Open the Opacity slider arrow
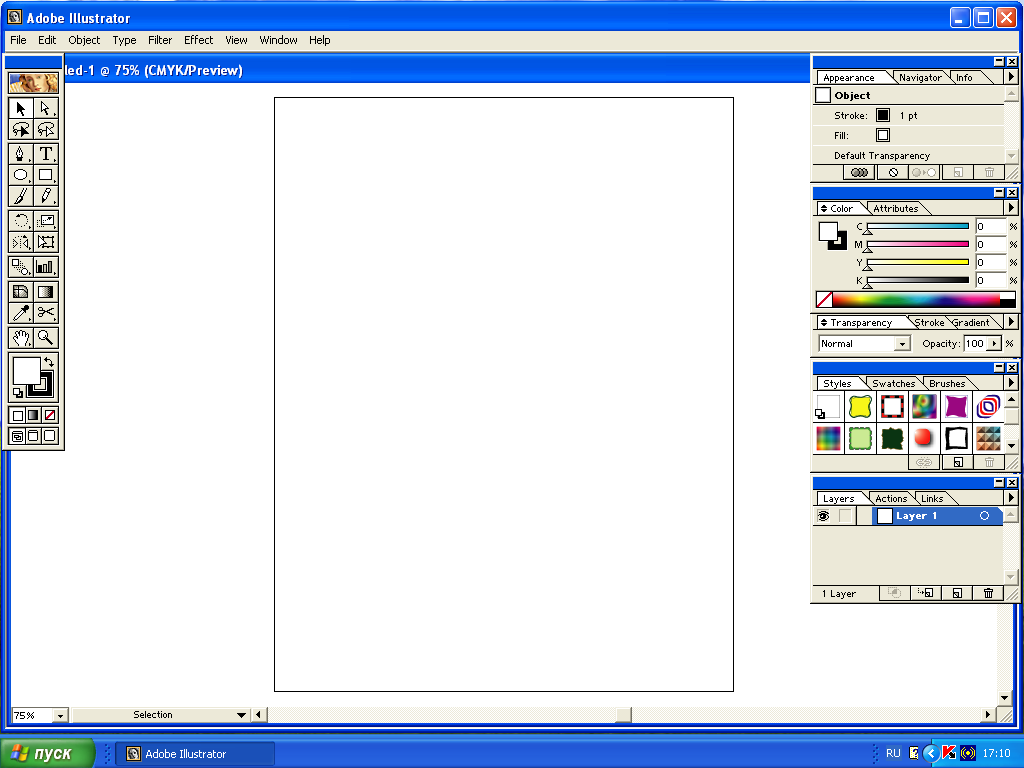 pos(995,344)
